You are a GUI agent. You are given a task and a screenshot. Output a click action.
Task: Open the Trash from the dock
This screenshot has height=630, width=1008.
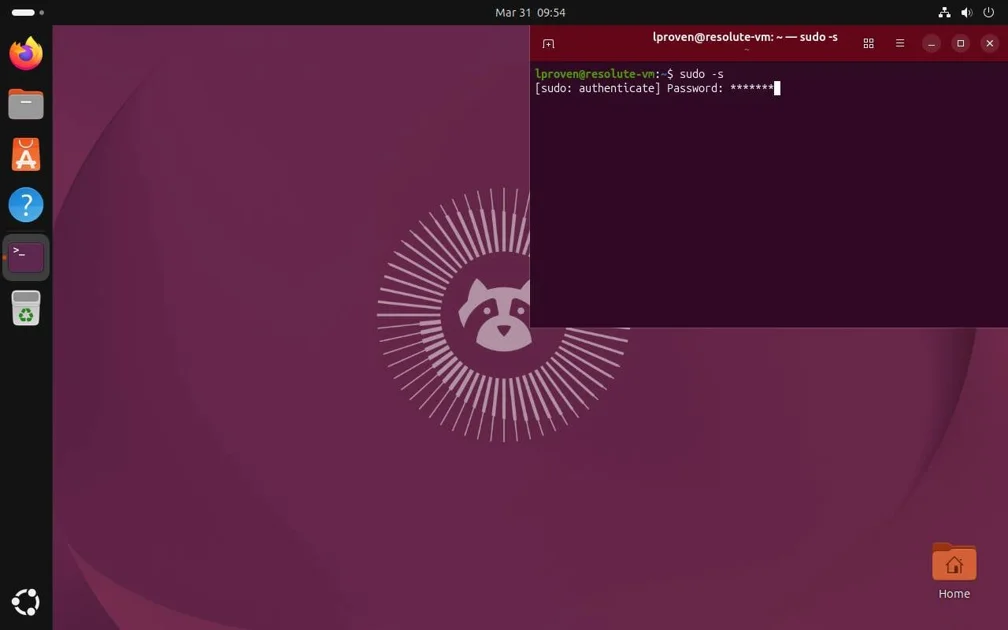click(26, 308)
